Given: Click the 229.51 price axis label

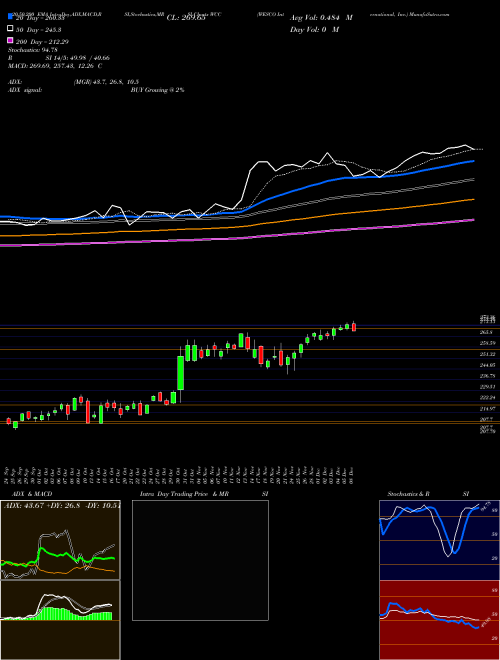Looking at the screenshot, I should click(488, 387).
